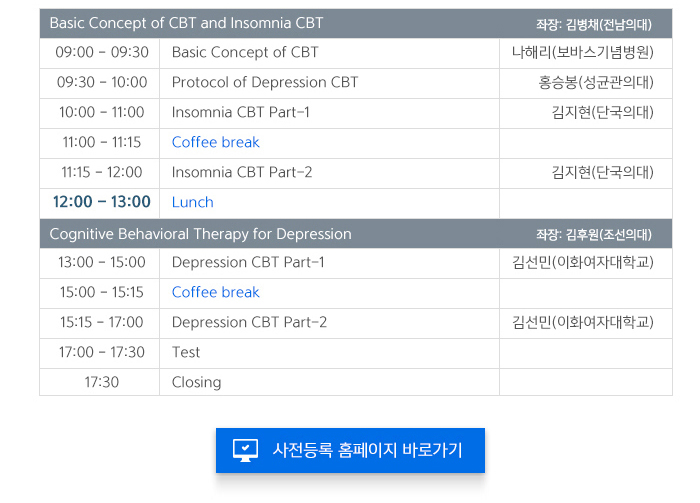
Task: Click the Closing entry
Action: (x=196, y=382)
